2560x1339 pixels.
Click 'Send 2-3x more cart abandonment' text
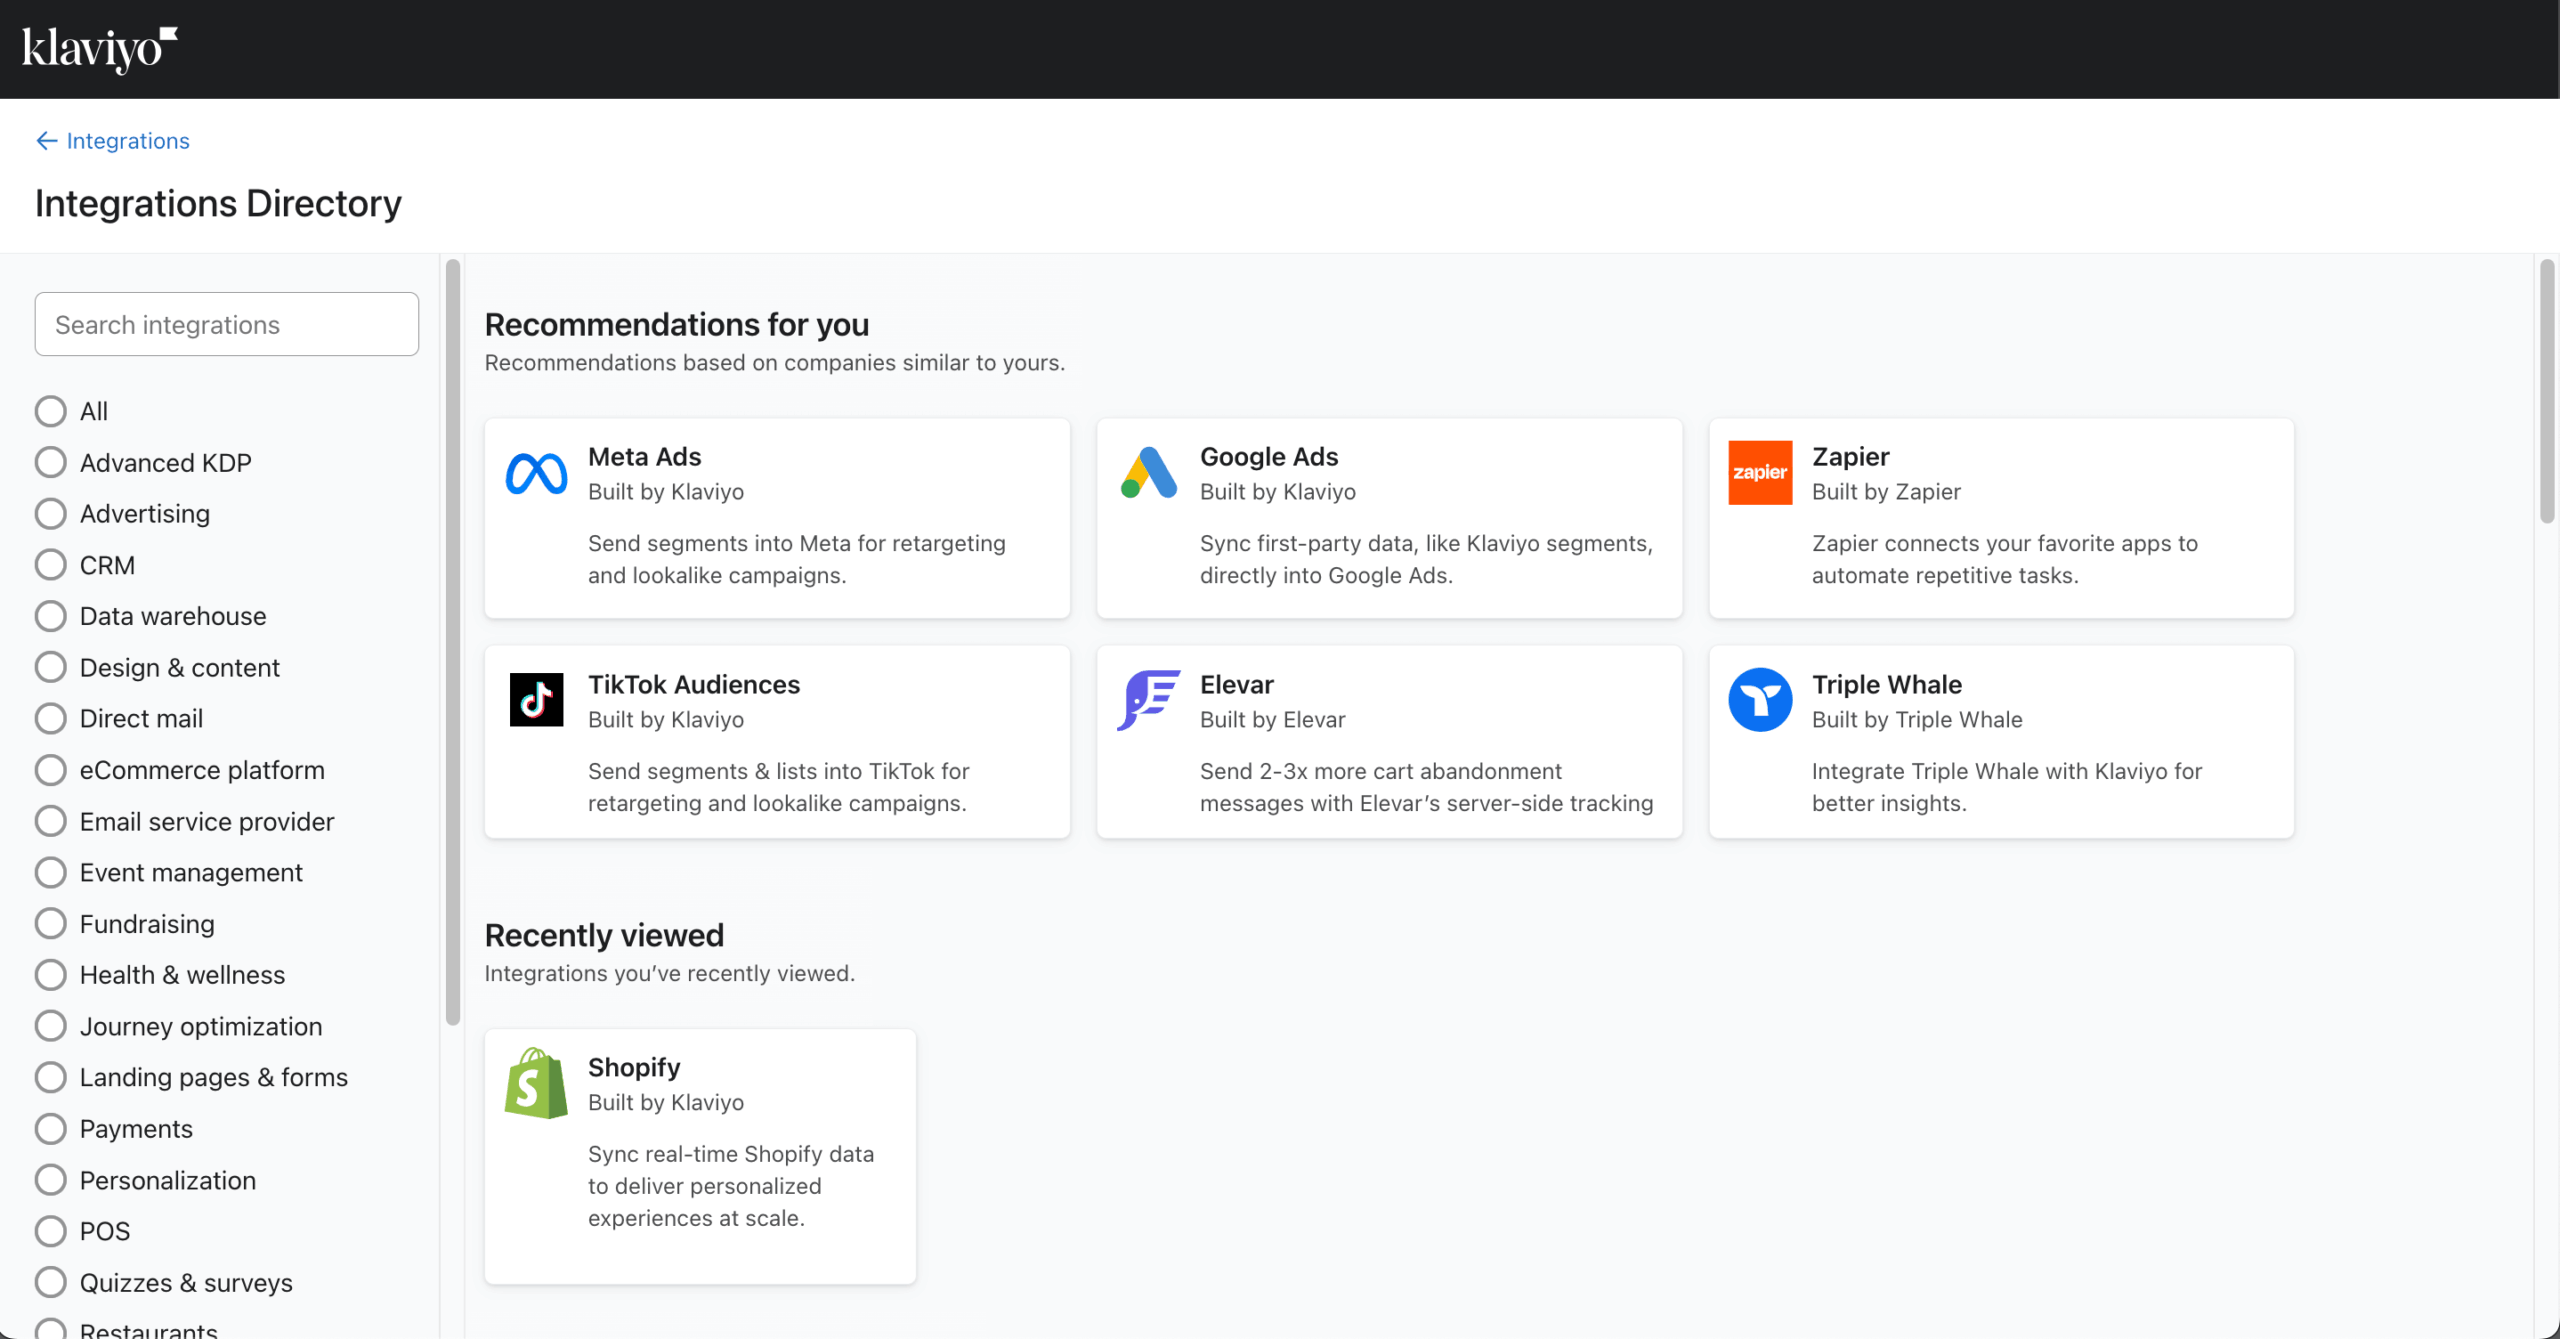[1426, 787]
